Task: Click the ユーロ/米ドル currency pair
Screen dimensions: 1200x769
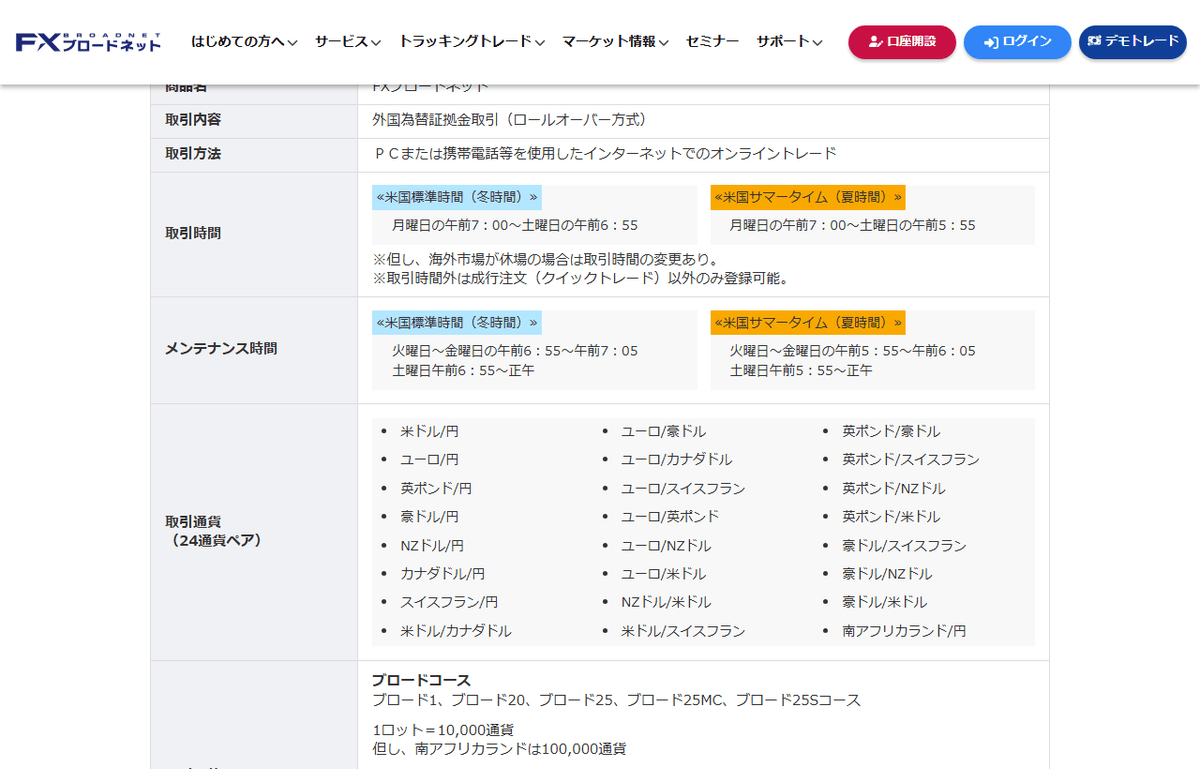Action: [x=663, y=574]
